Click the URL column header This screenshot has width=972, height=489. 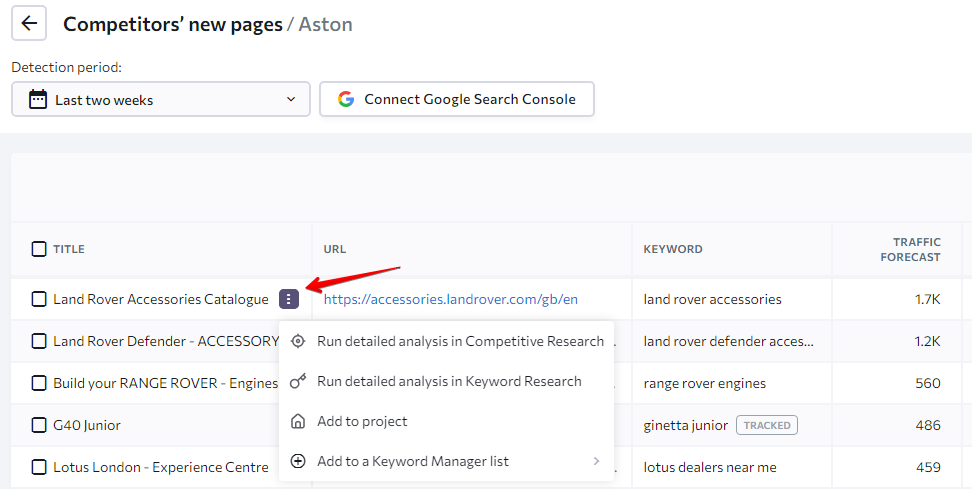click(335, 249)
